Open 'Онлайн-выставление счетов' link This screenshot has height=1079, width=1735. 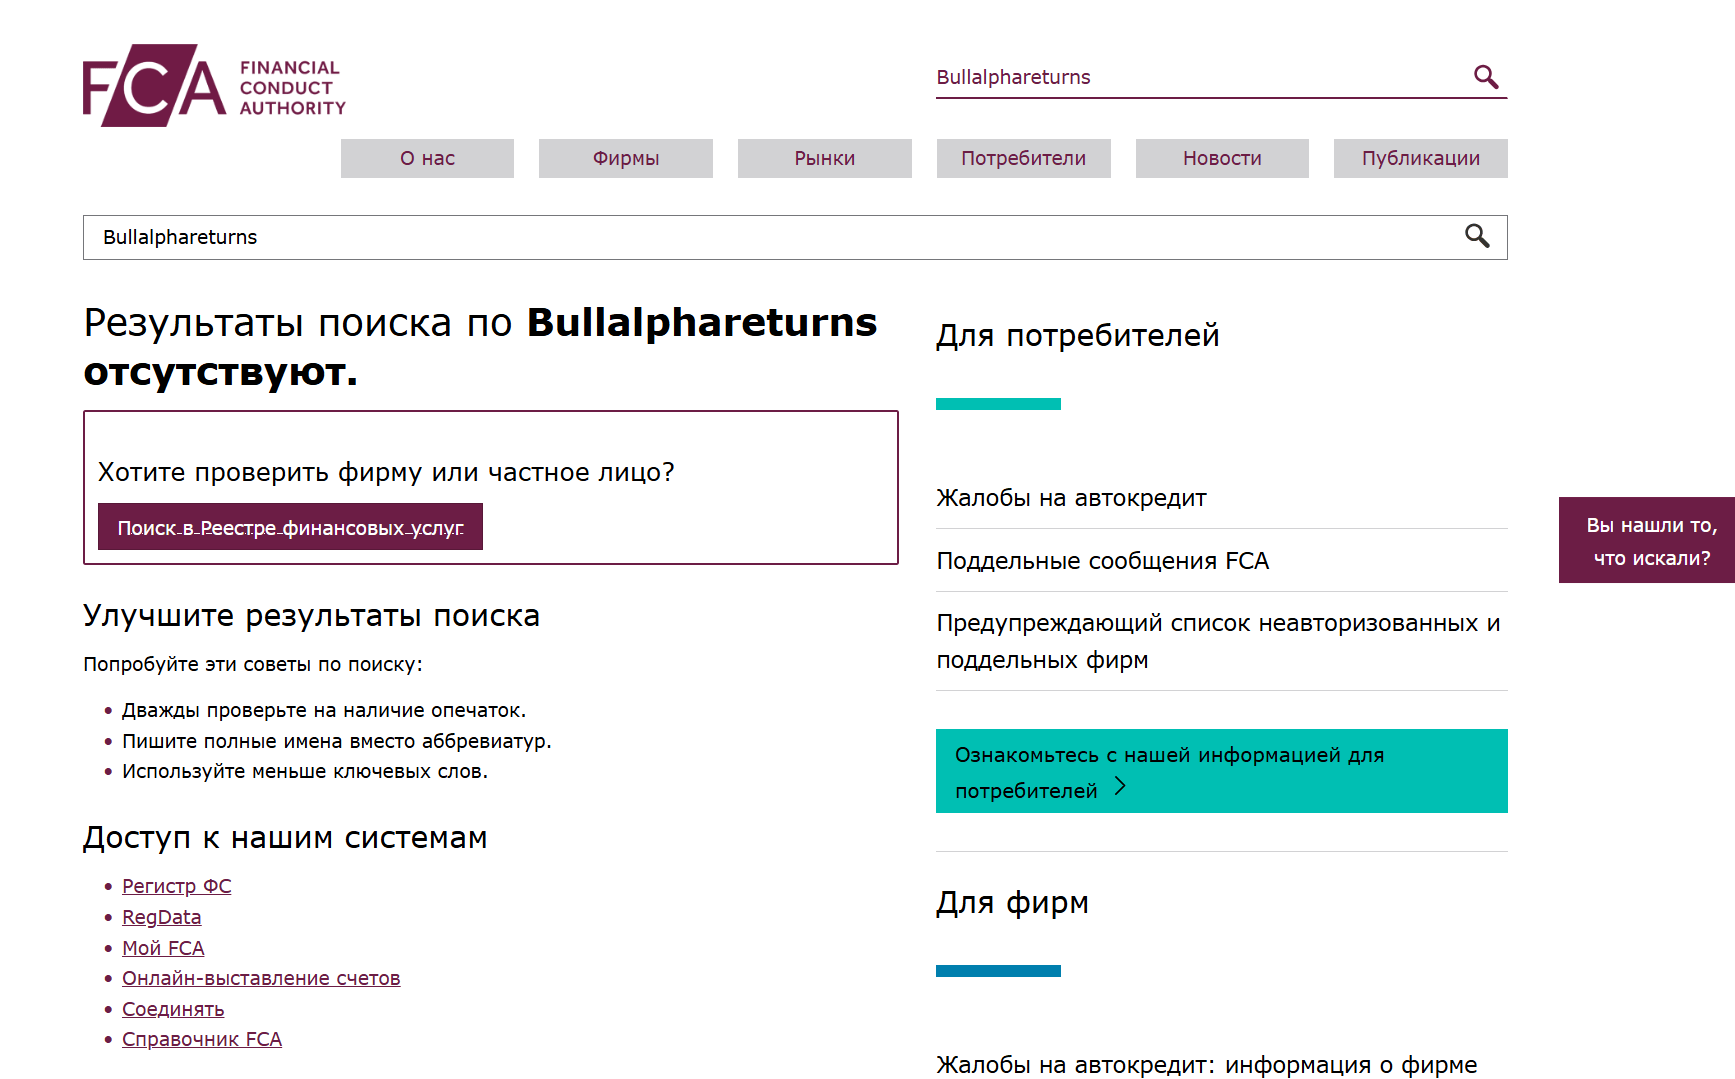click(261, 978)
